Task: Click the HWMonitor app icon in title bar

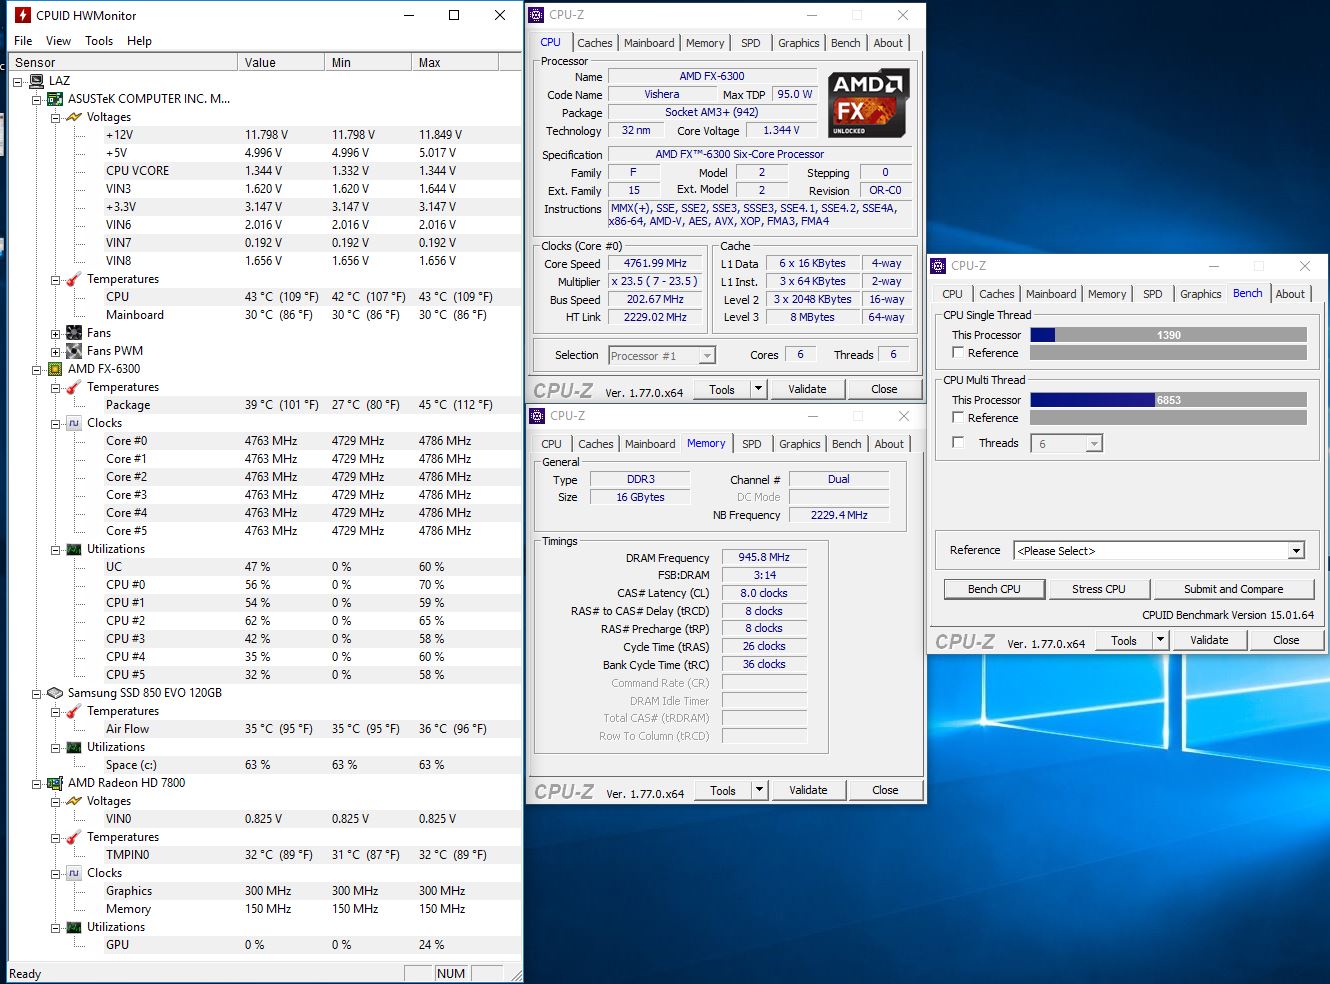Action: [23, 15]
